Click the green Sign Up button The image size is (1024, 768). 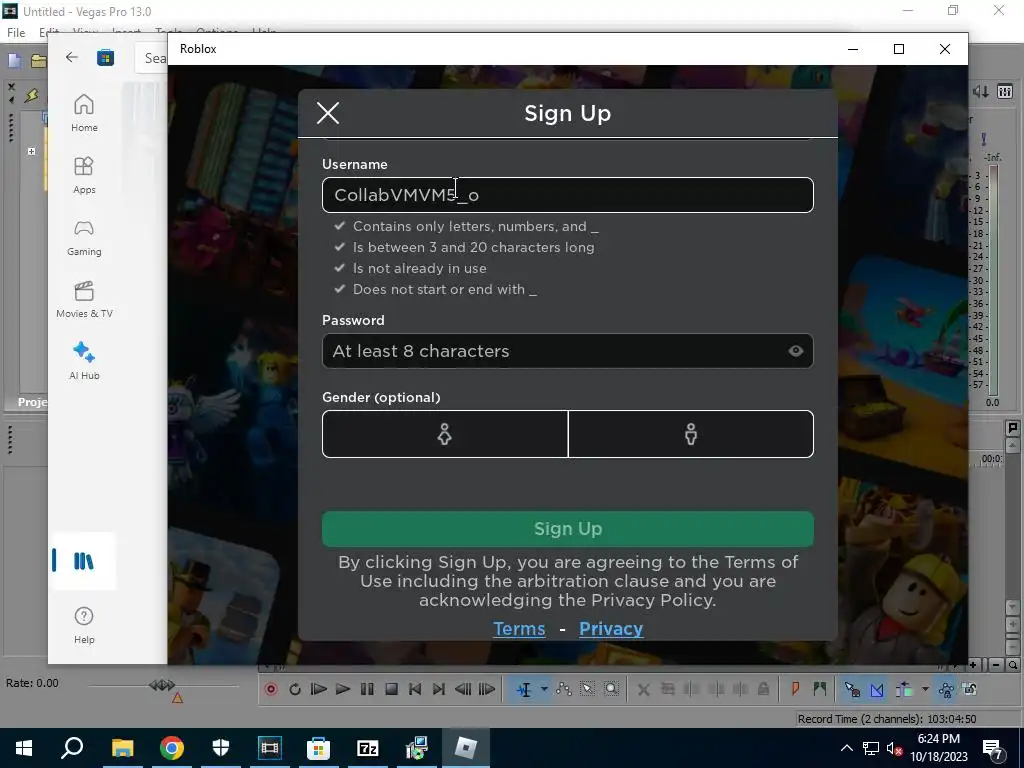click(568, 528)
